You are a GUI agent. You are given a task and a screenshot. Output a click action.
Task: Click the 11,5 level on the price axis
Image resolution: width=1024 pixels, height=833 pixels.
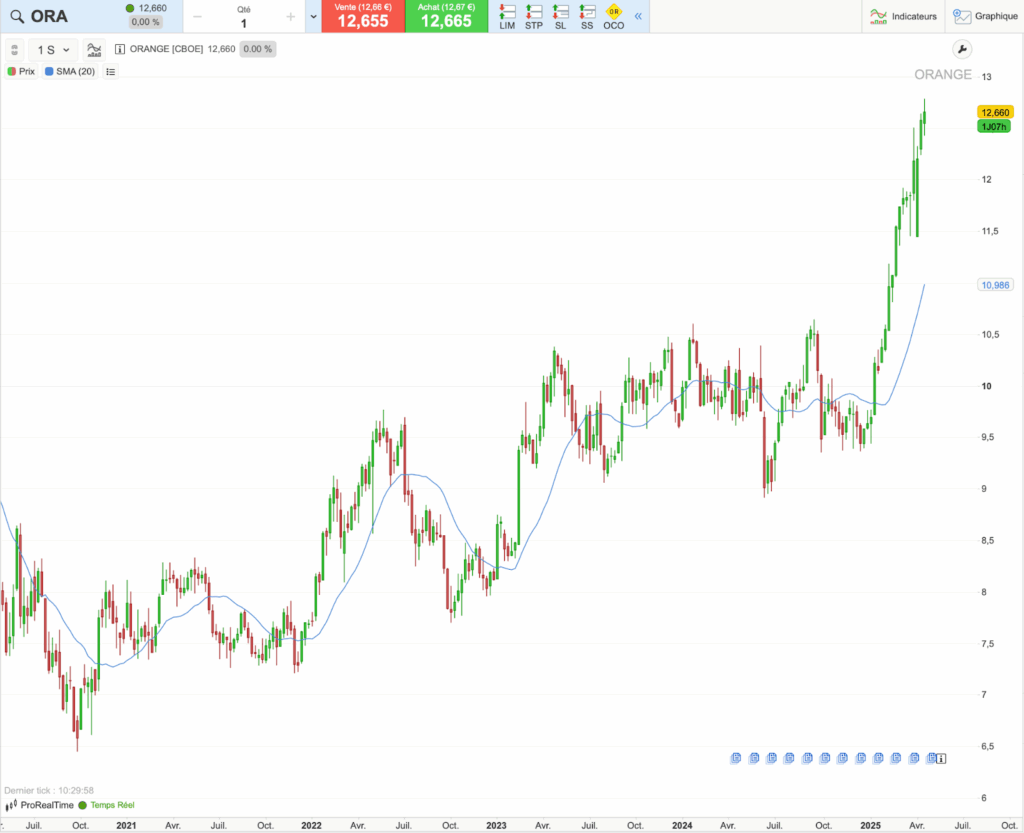point(990,231)
